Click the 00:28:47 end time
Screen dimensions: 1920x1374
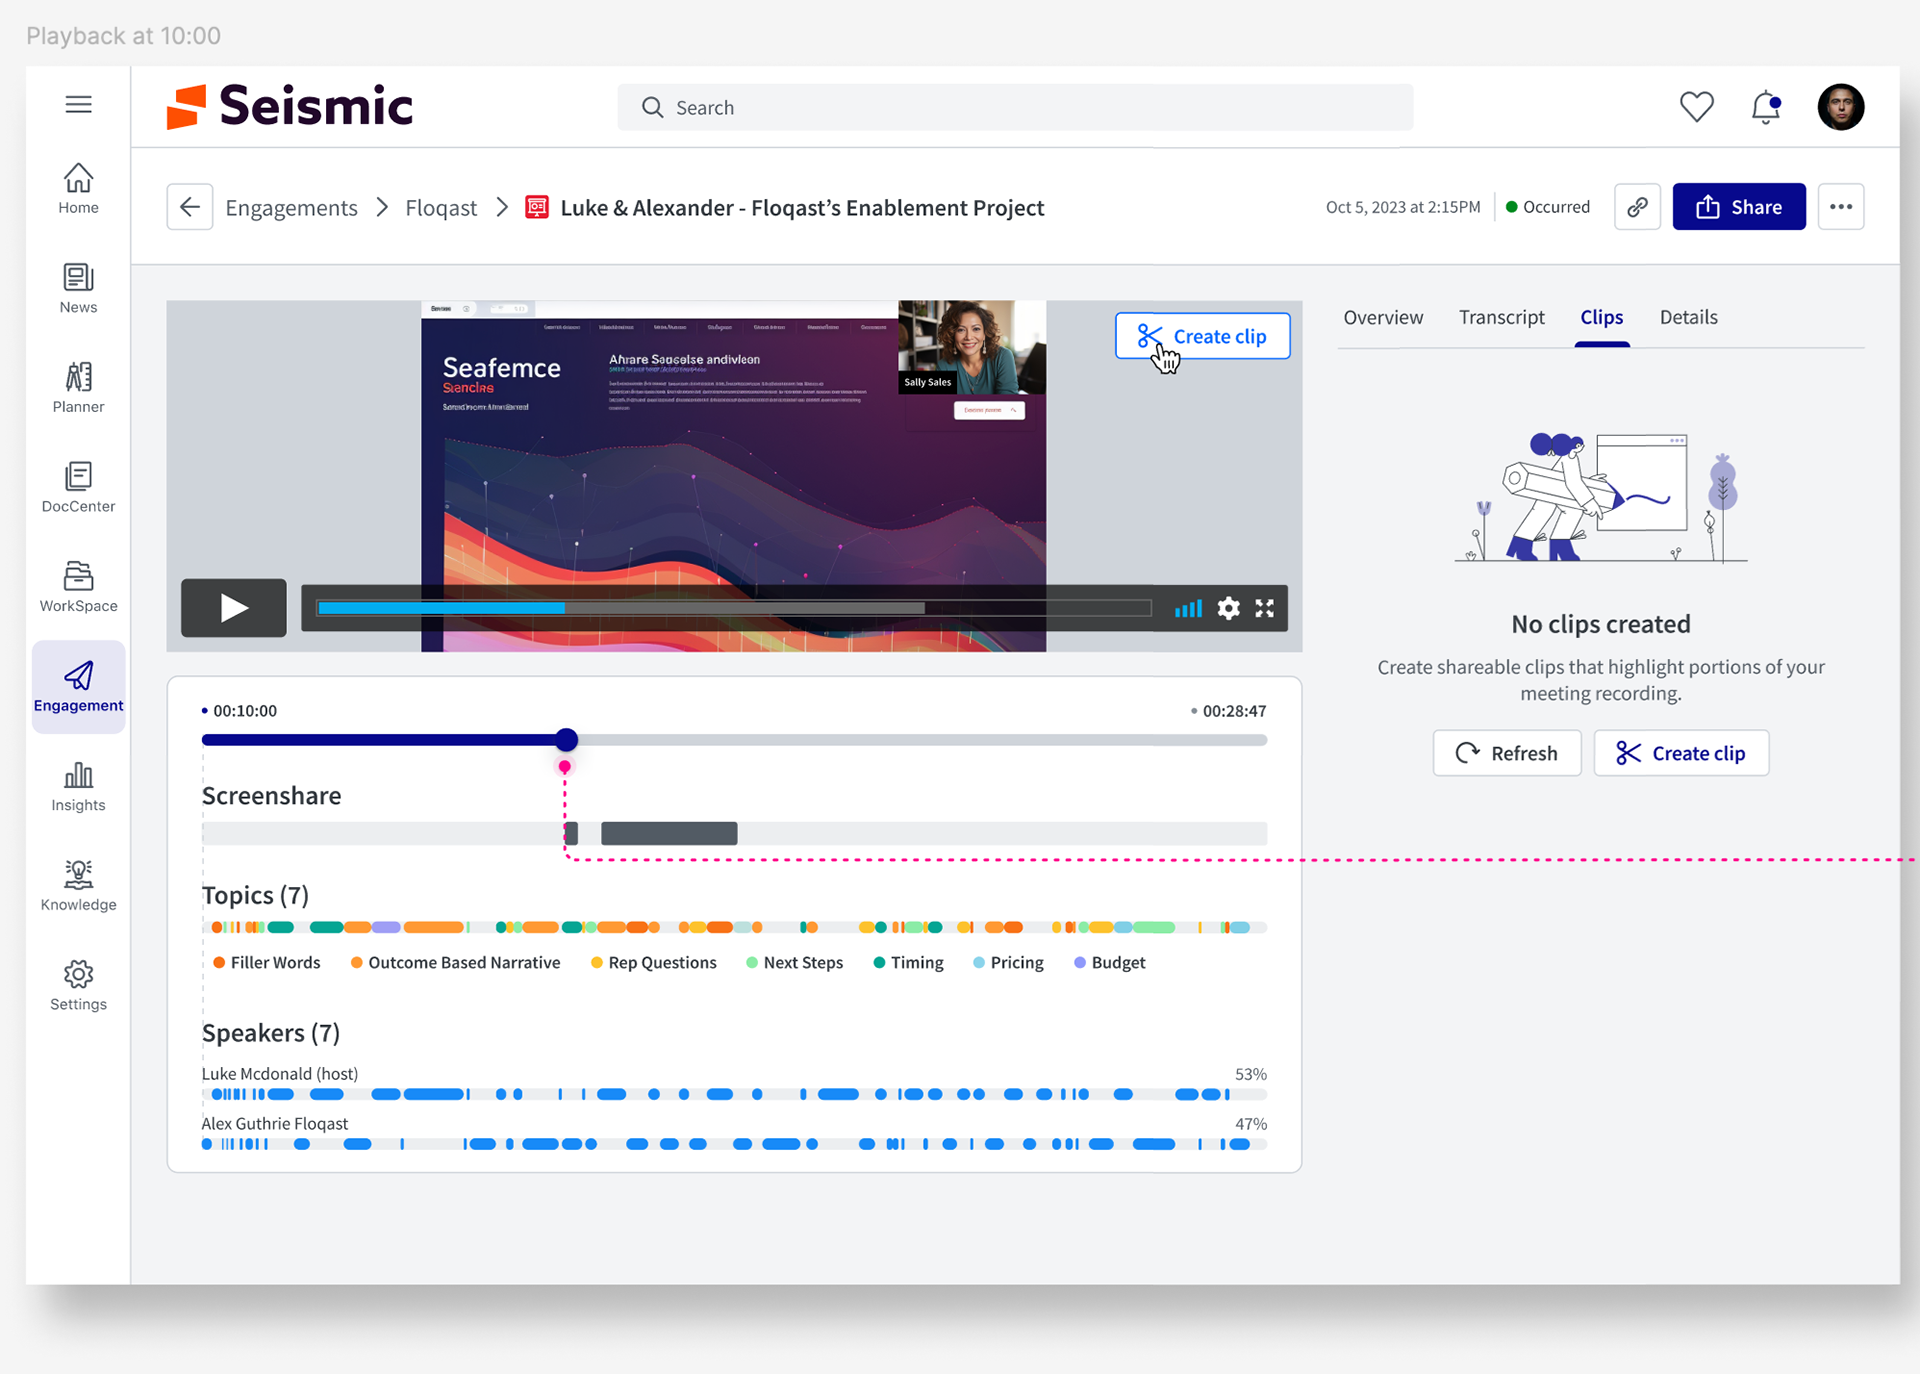click(1234, 711)
